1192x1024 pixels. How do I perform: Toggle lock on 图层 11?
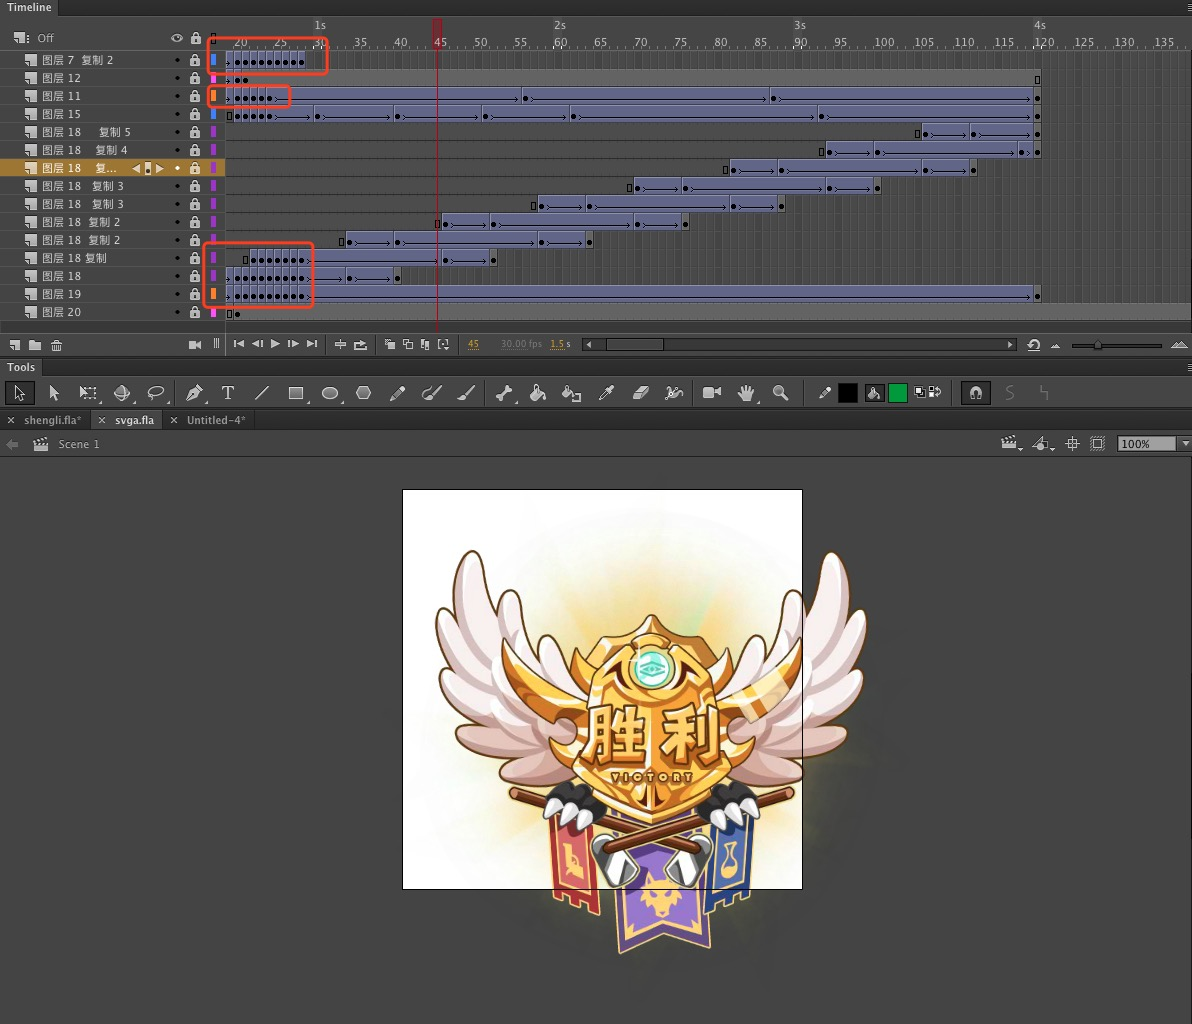pyautogui.click(x=195, y=97)
